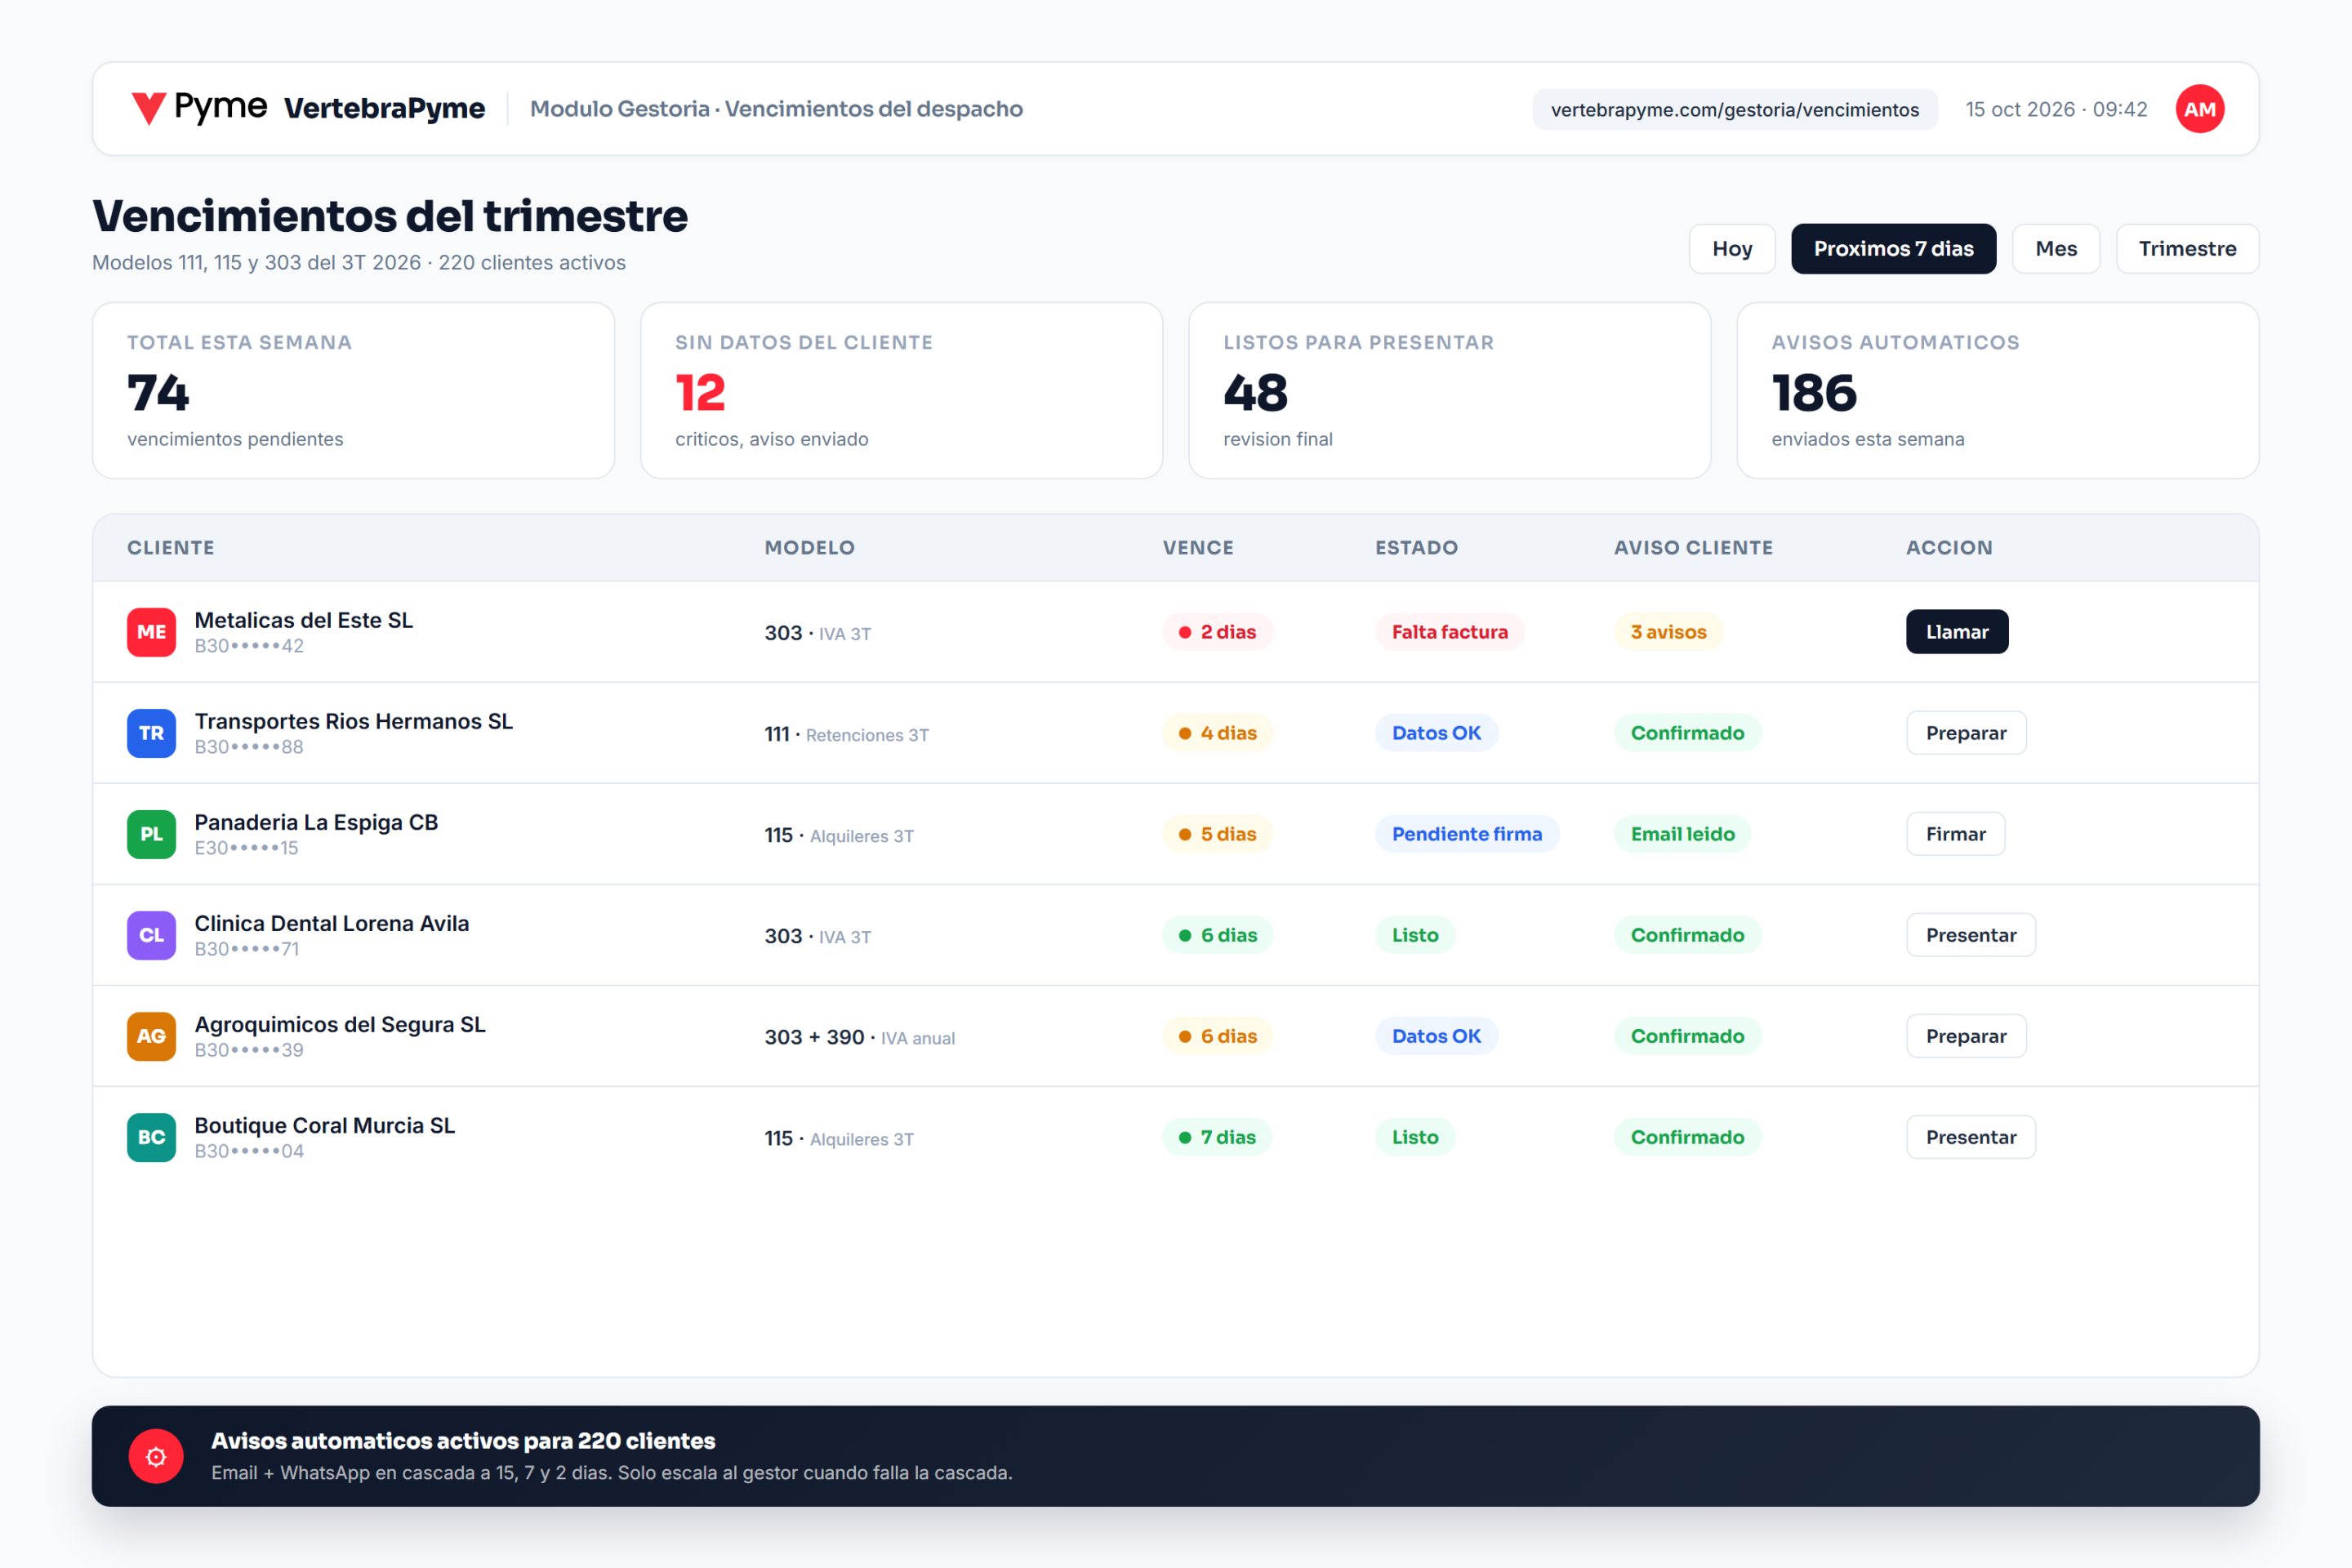Screen dimensions: 2352x1568
Task: Click the Vence column header
Action: point(1197,547)
